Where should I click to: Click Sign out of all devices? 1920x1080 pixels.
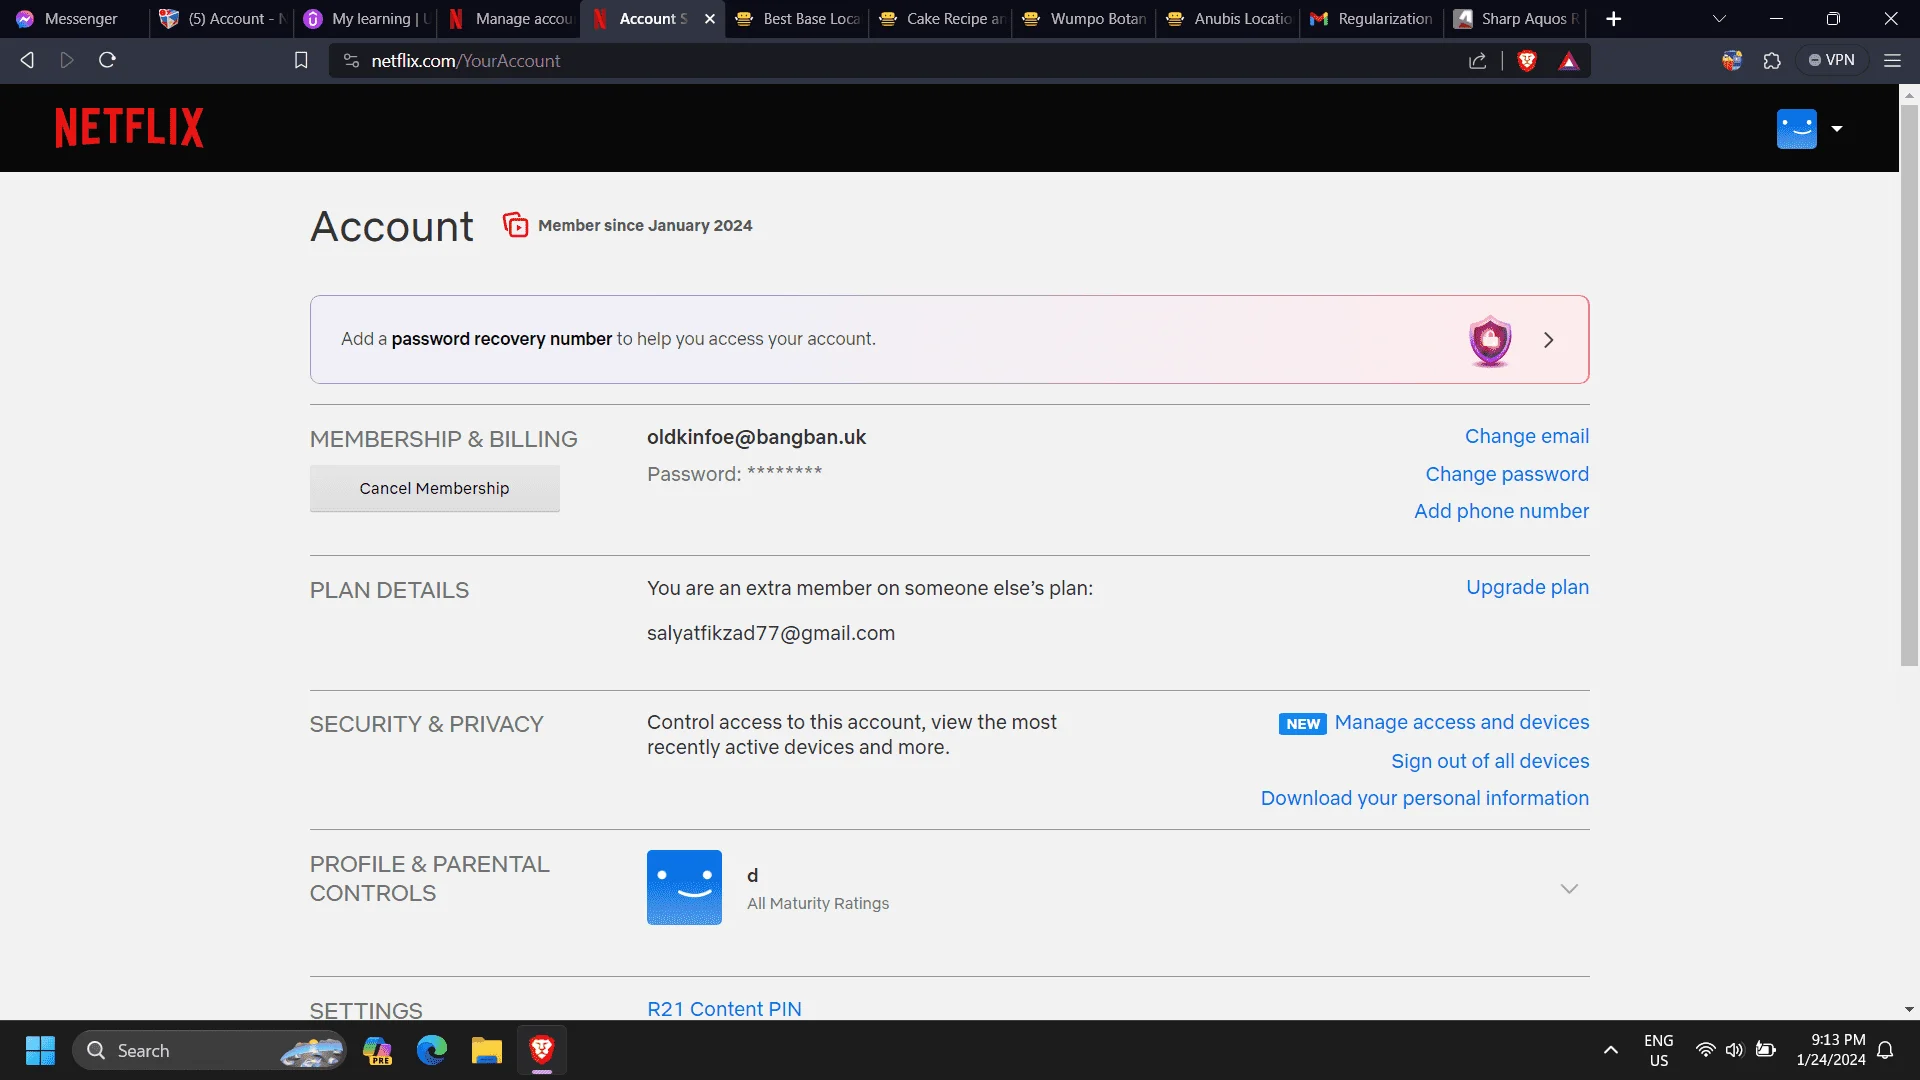tap(1490, 761)
